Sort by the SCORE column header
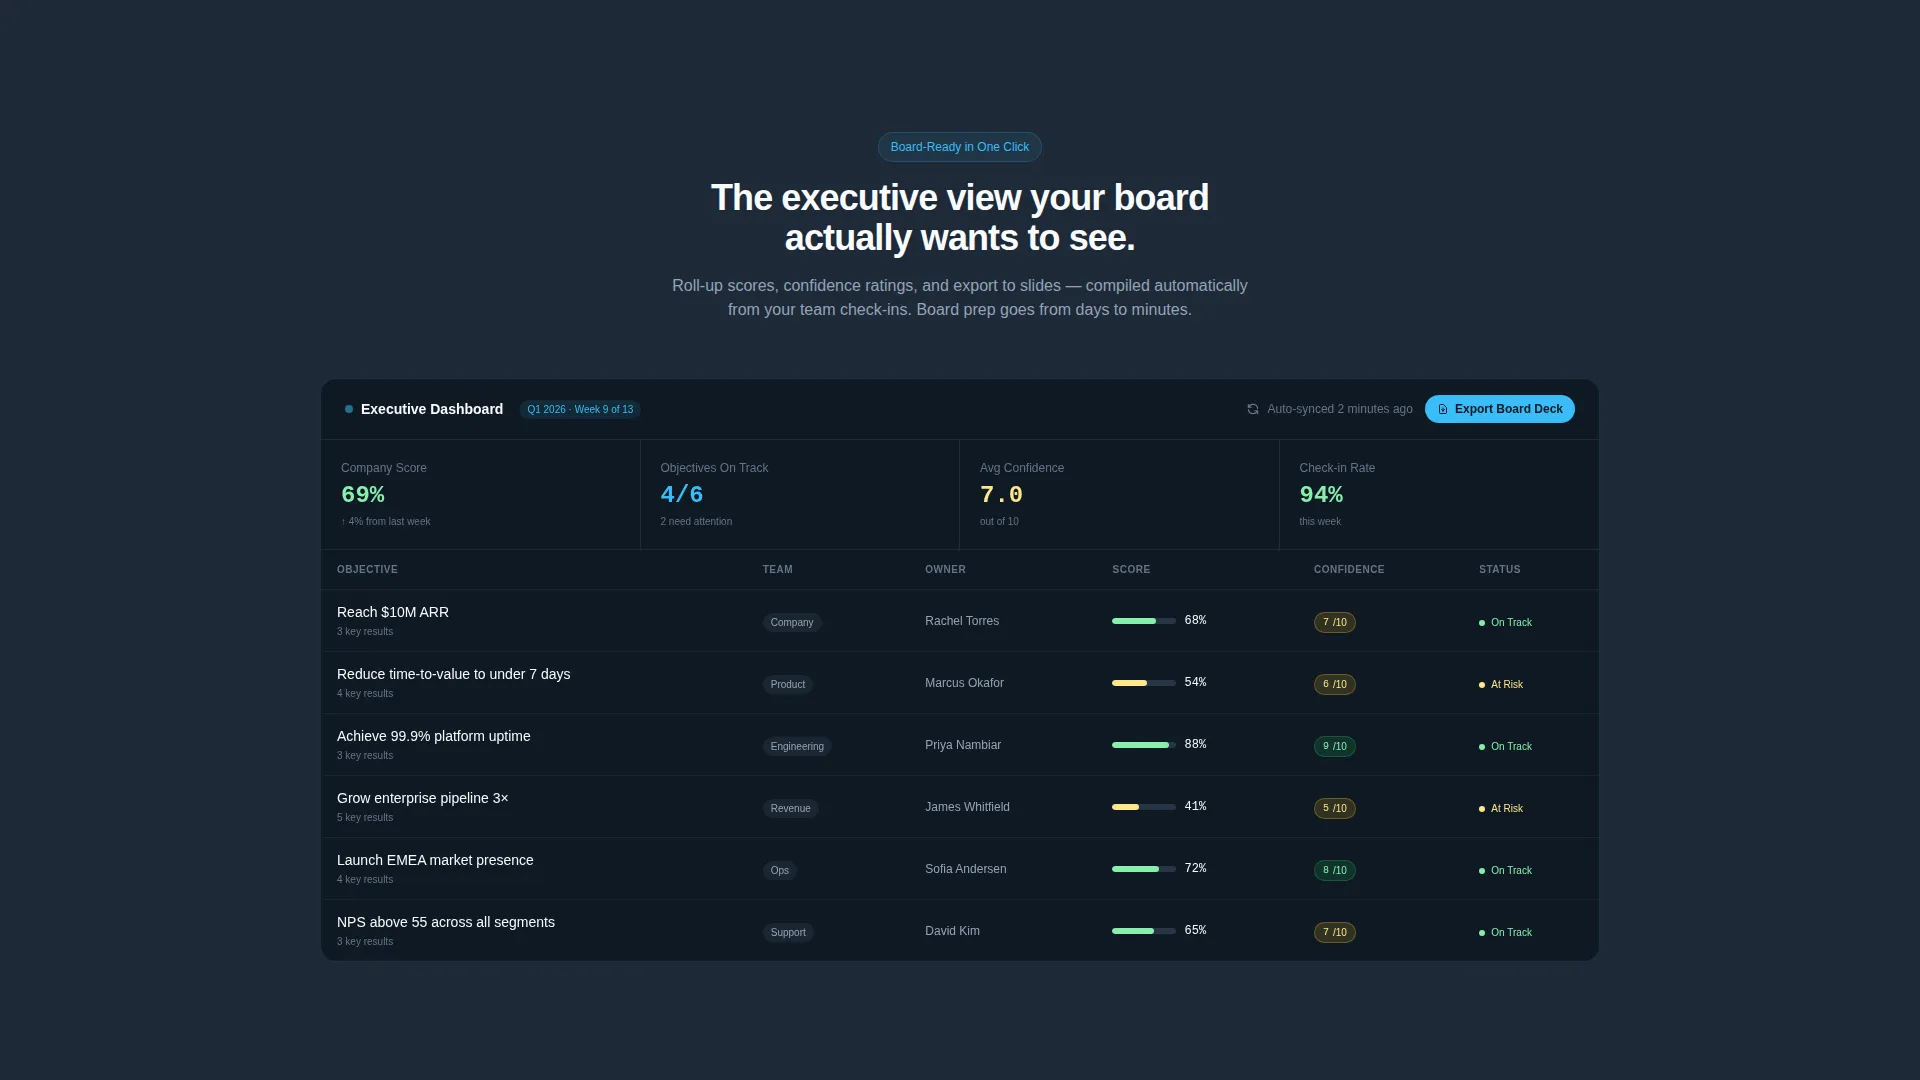Viewport: 1920px width, 1080px height. 1131,570
